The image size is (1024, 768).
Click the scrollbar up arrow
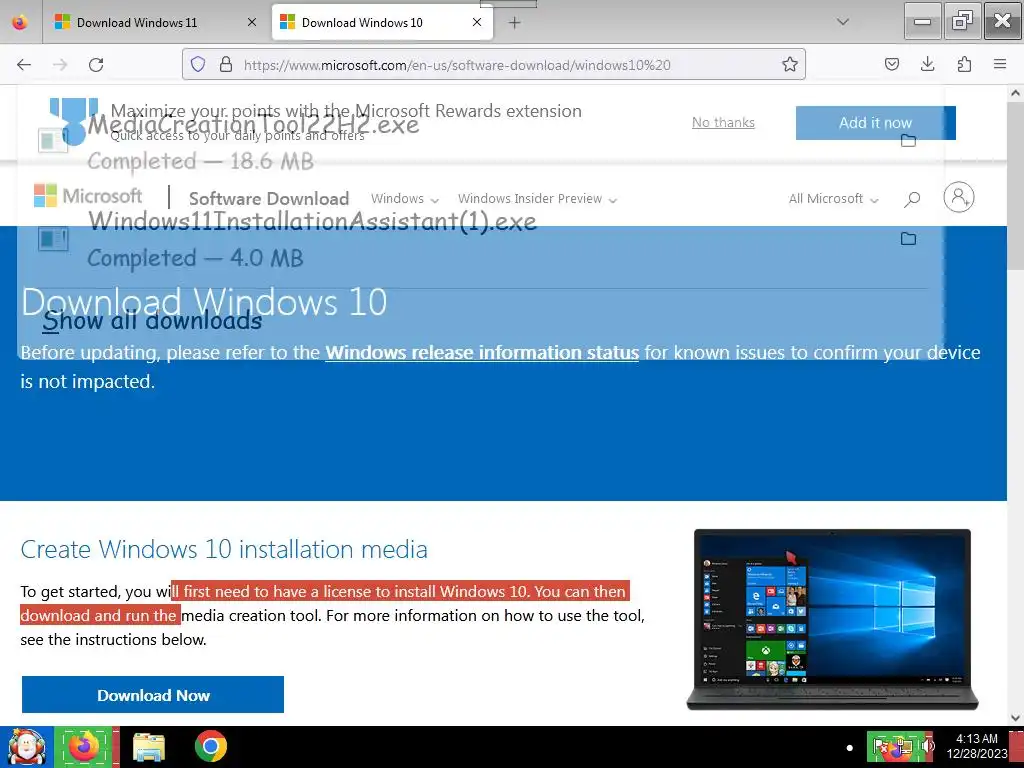pos(1015,93)
